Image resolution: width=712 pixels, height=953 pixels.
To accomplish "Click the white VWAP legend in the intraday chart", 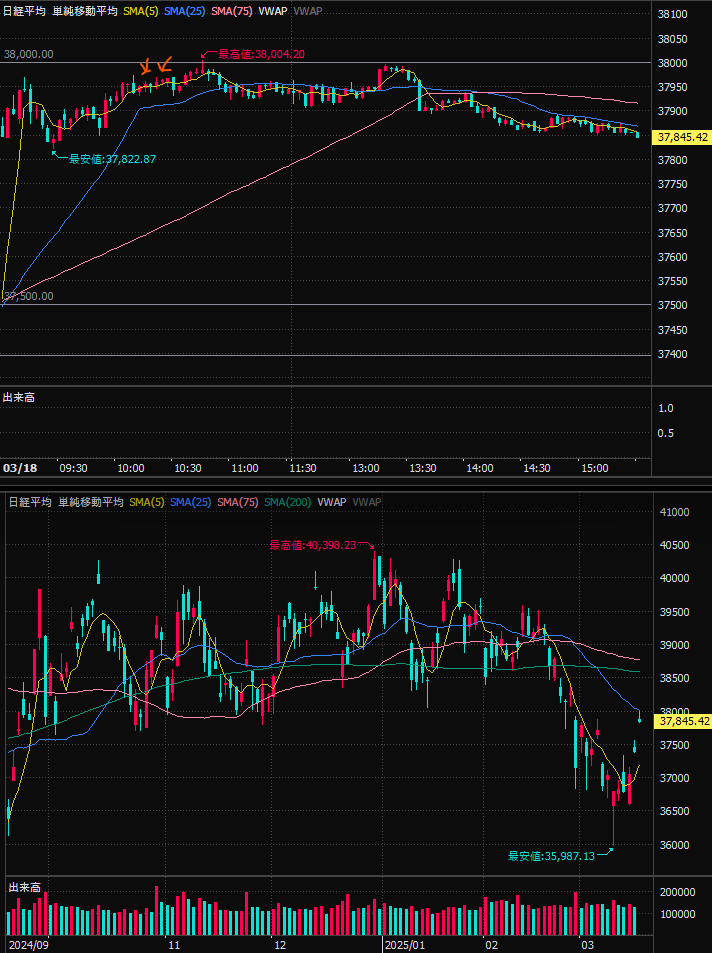I will [272, 11].
